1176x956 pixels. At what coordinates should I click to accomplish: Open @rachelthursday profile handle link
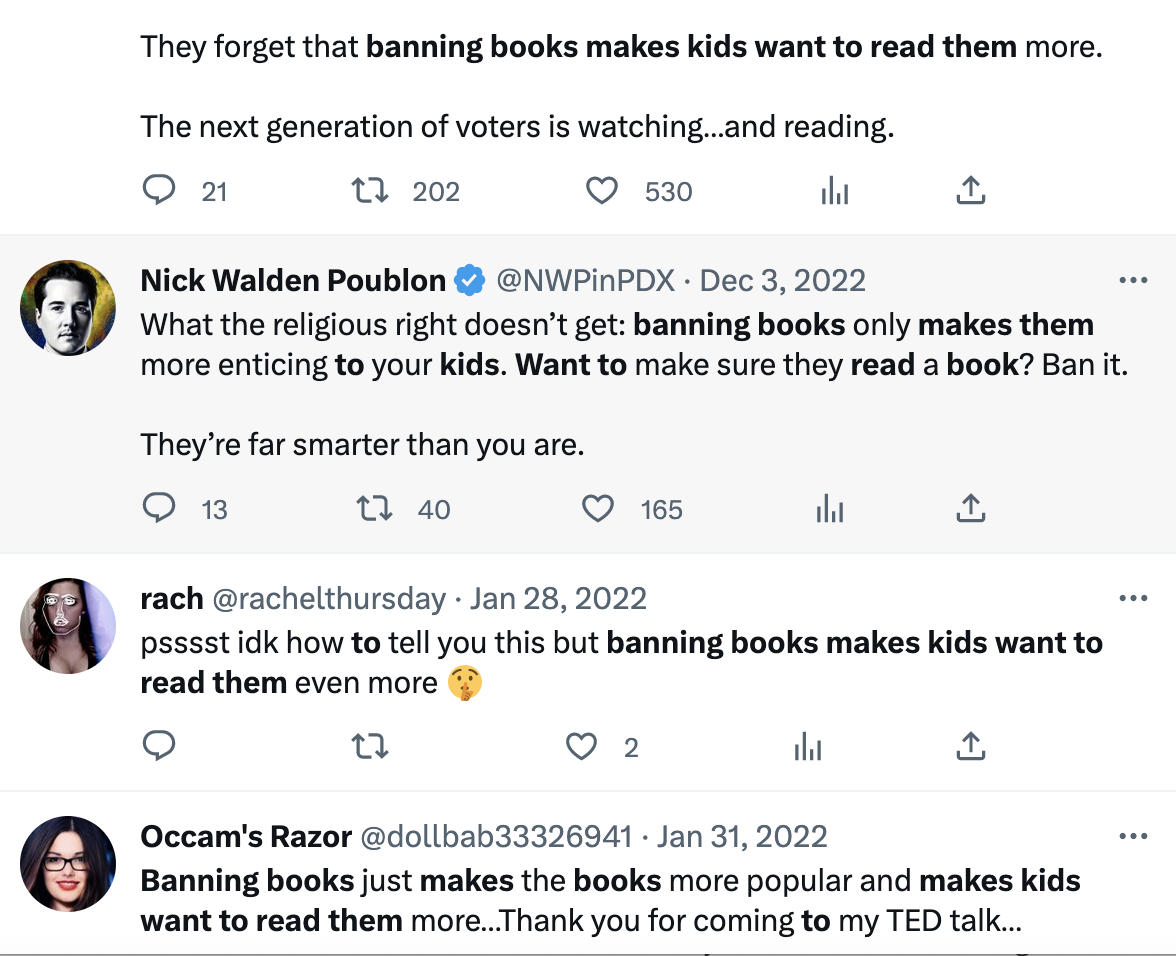329,598
